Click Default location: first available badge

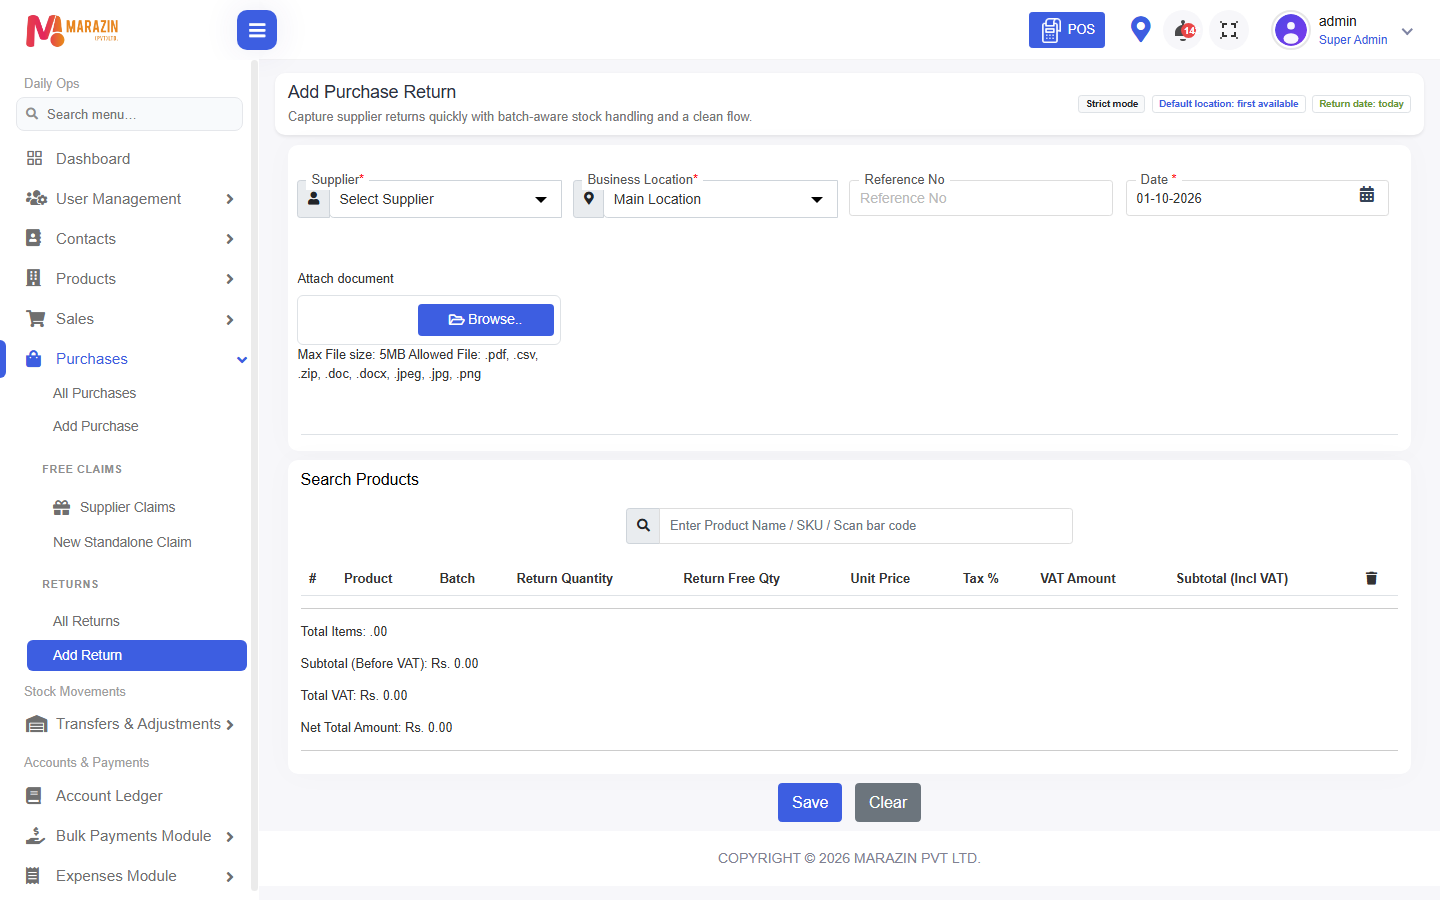(1228, 104)
